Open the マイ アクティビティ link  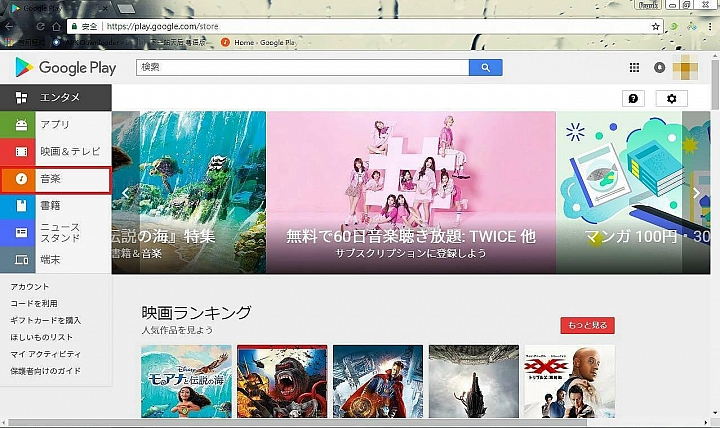tap(45, 354)
